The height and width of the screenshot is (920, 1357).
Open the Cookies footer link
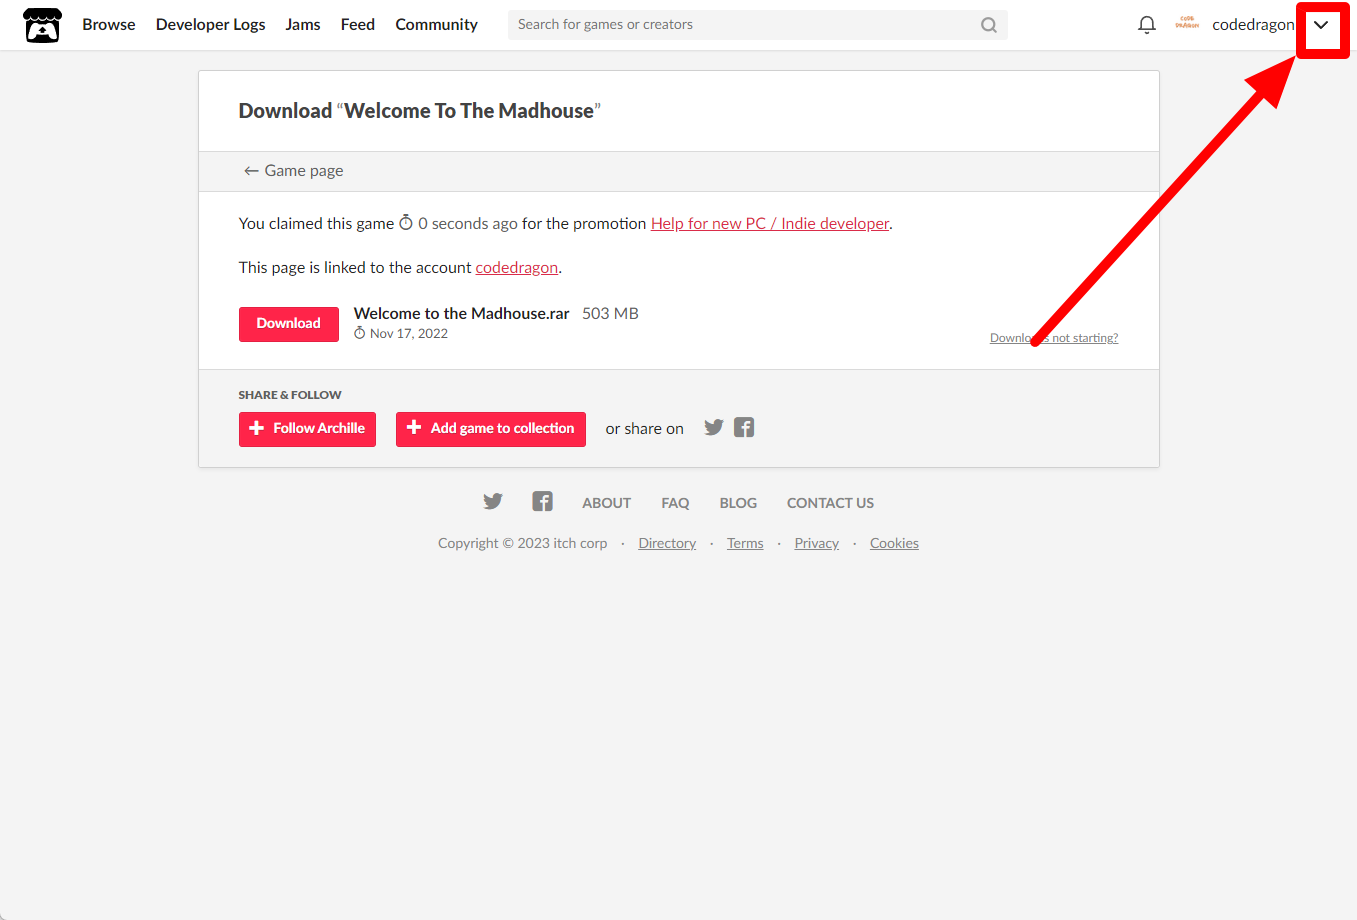pos(894,544)
